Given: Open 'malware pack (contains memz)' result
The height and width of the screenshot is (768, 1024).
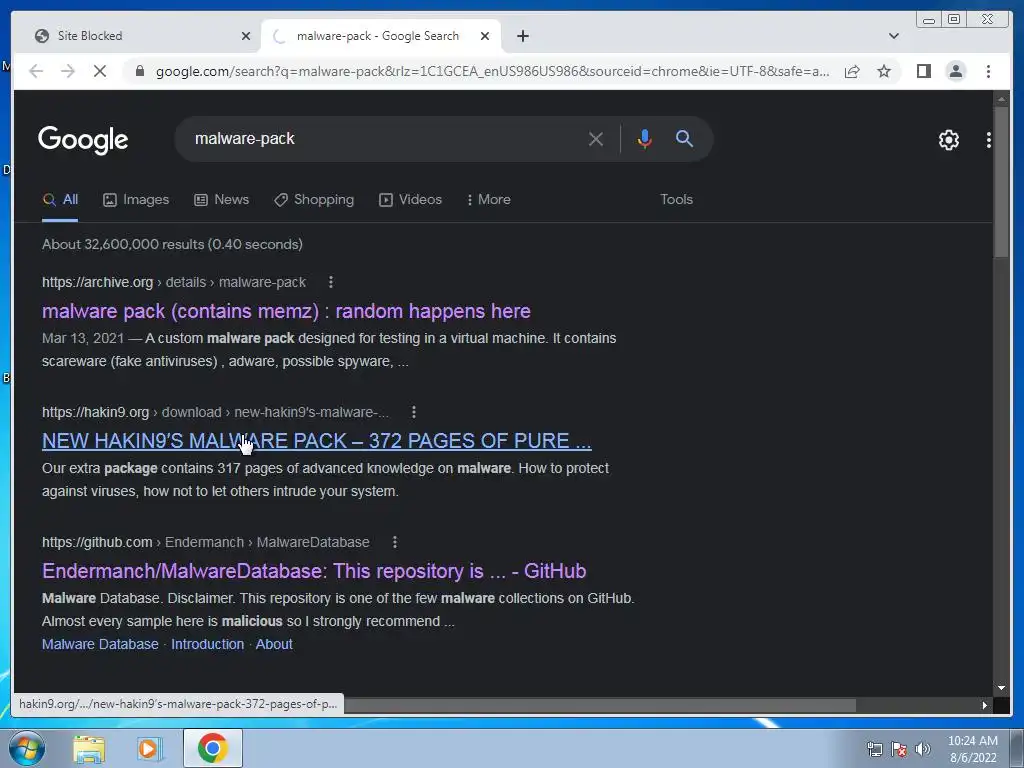Looking at the screenshot, I should click(x=286, y=311).
